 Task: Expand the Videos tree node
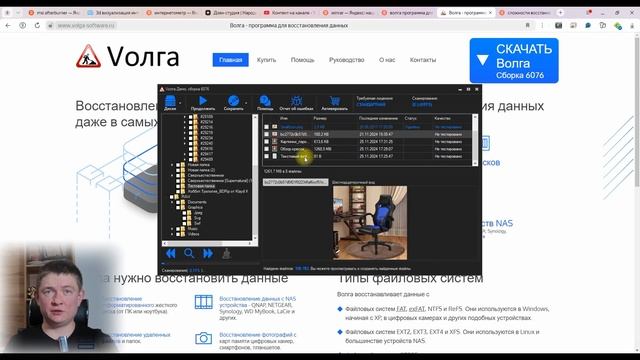[x=172, y=234]
